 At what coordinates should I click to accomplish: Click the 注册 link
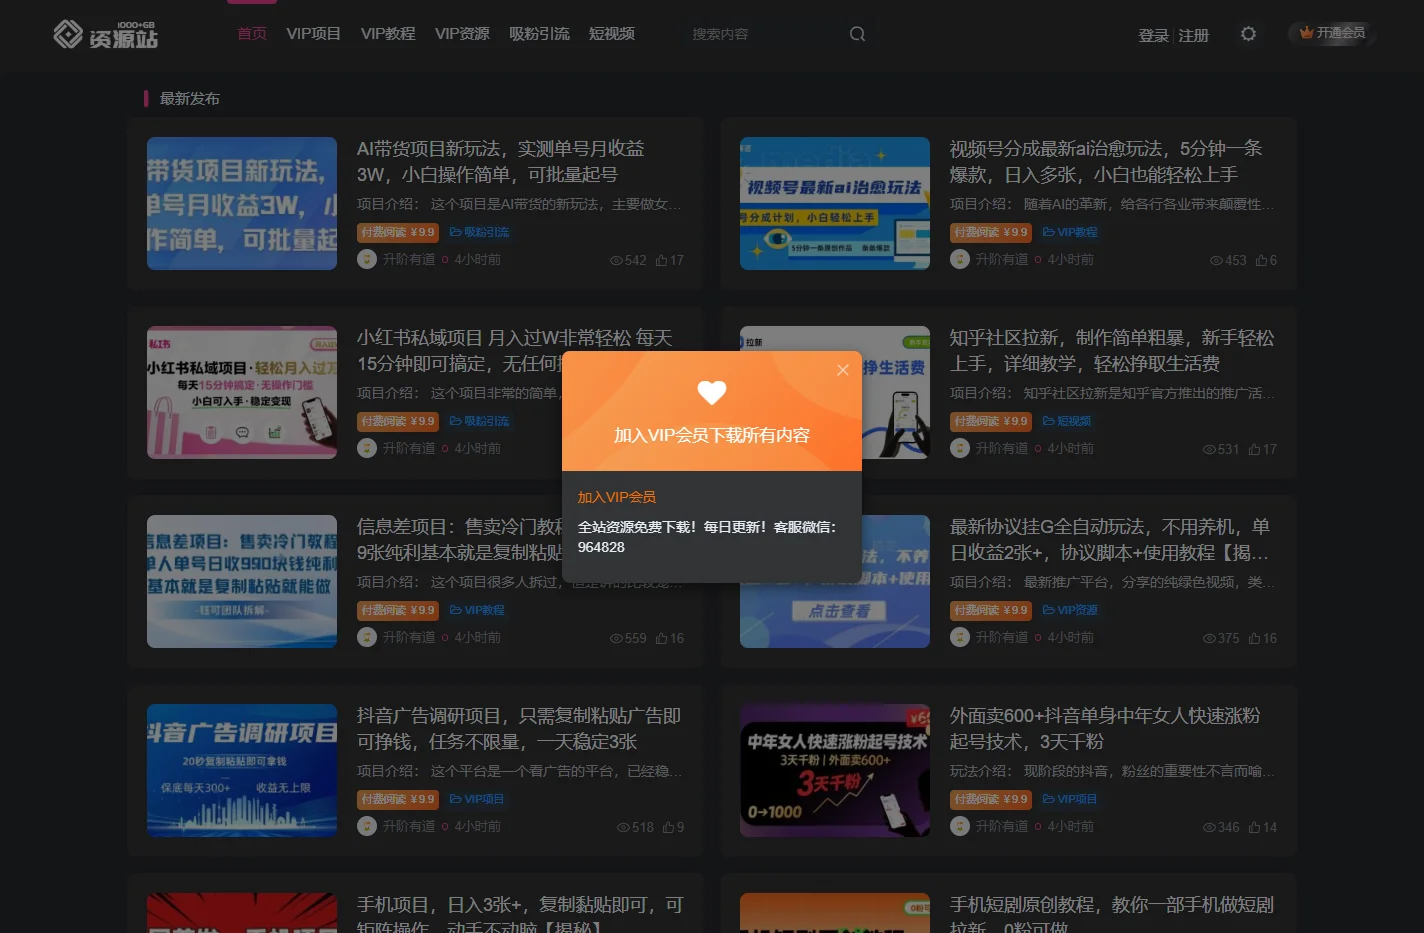pyautogui.click(x=1194, y=35)
